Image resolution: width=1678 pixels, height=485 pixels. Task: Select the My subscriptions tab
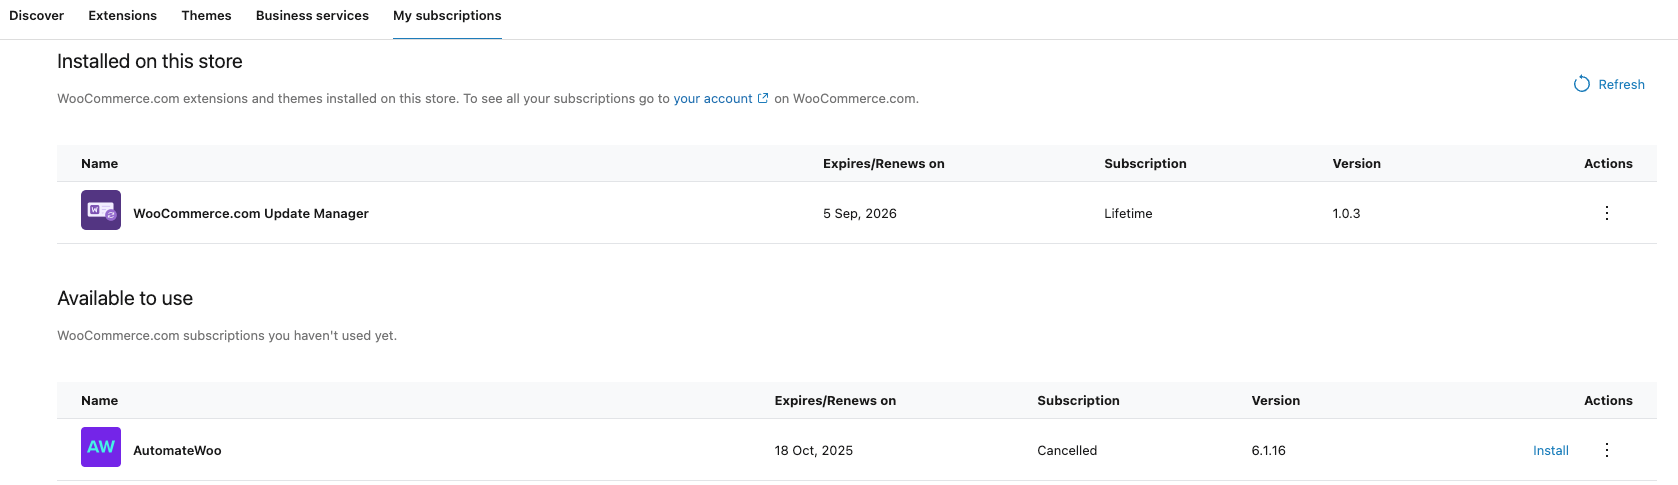(447, 16)
